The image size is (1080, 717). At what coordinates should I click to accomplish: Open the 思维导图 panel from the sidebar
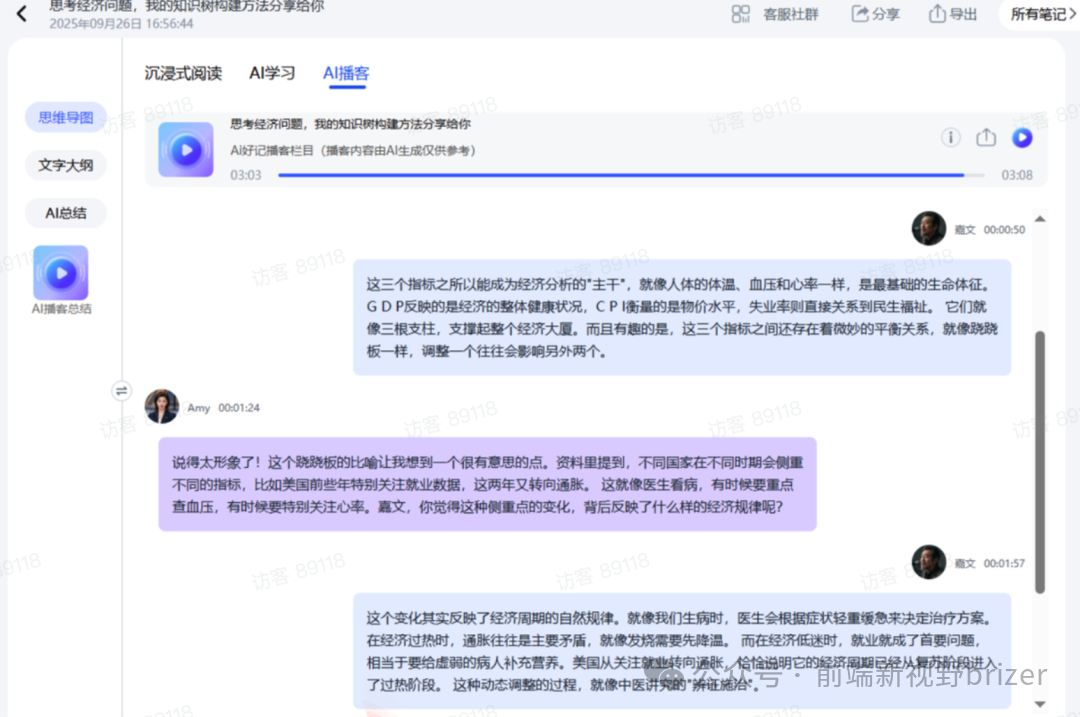pyautogui.click(x=65, y=117)
